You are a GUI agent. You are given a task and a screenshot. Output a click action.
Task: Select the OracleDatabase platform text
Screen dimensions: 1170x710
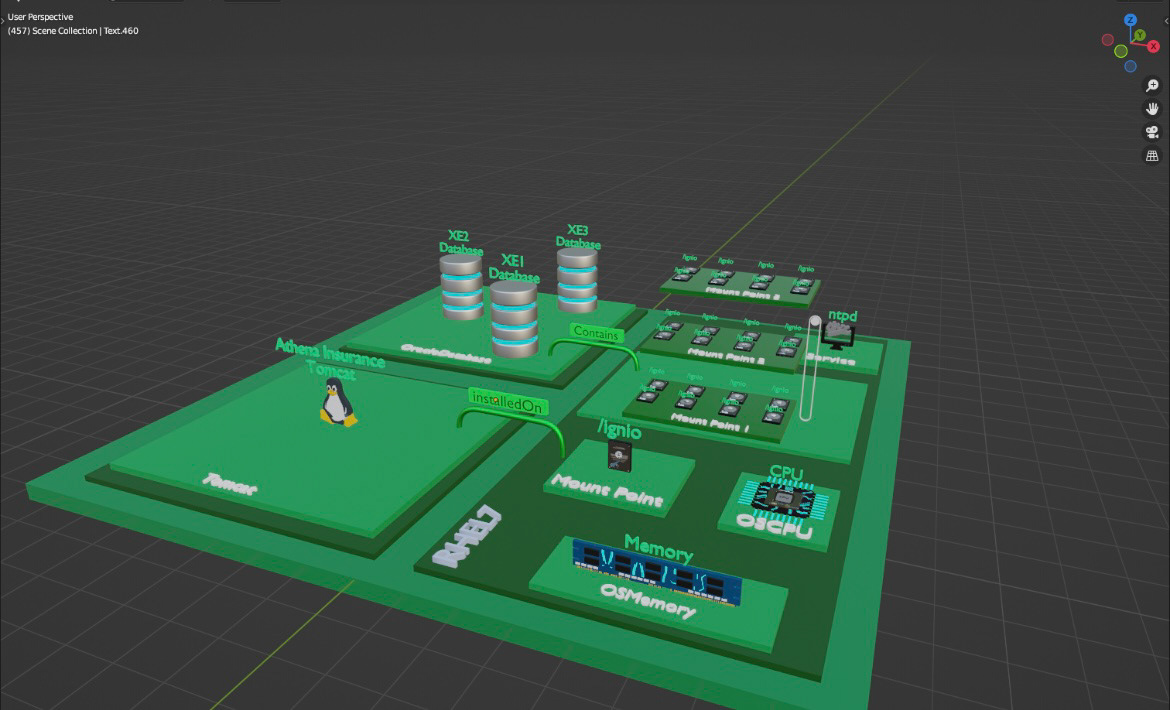(x=445, y=354)
